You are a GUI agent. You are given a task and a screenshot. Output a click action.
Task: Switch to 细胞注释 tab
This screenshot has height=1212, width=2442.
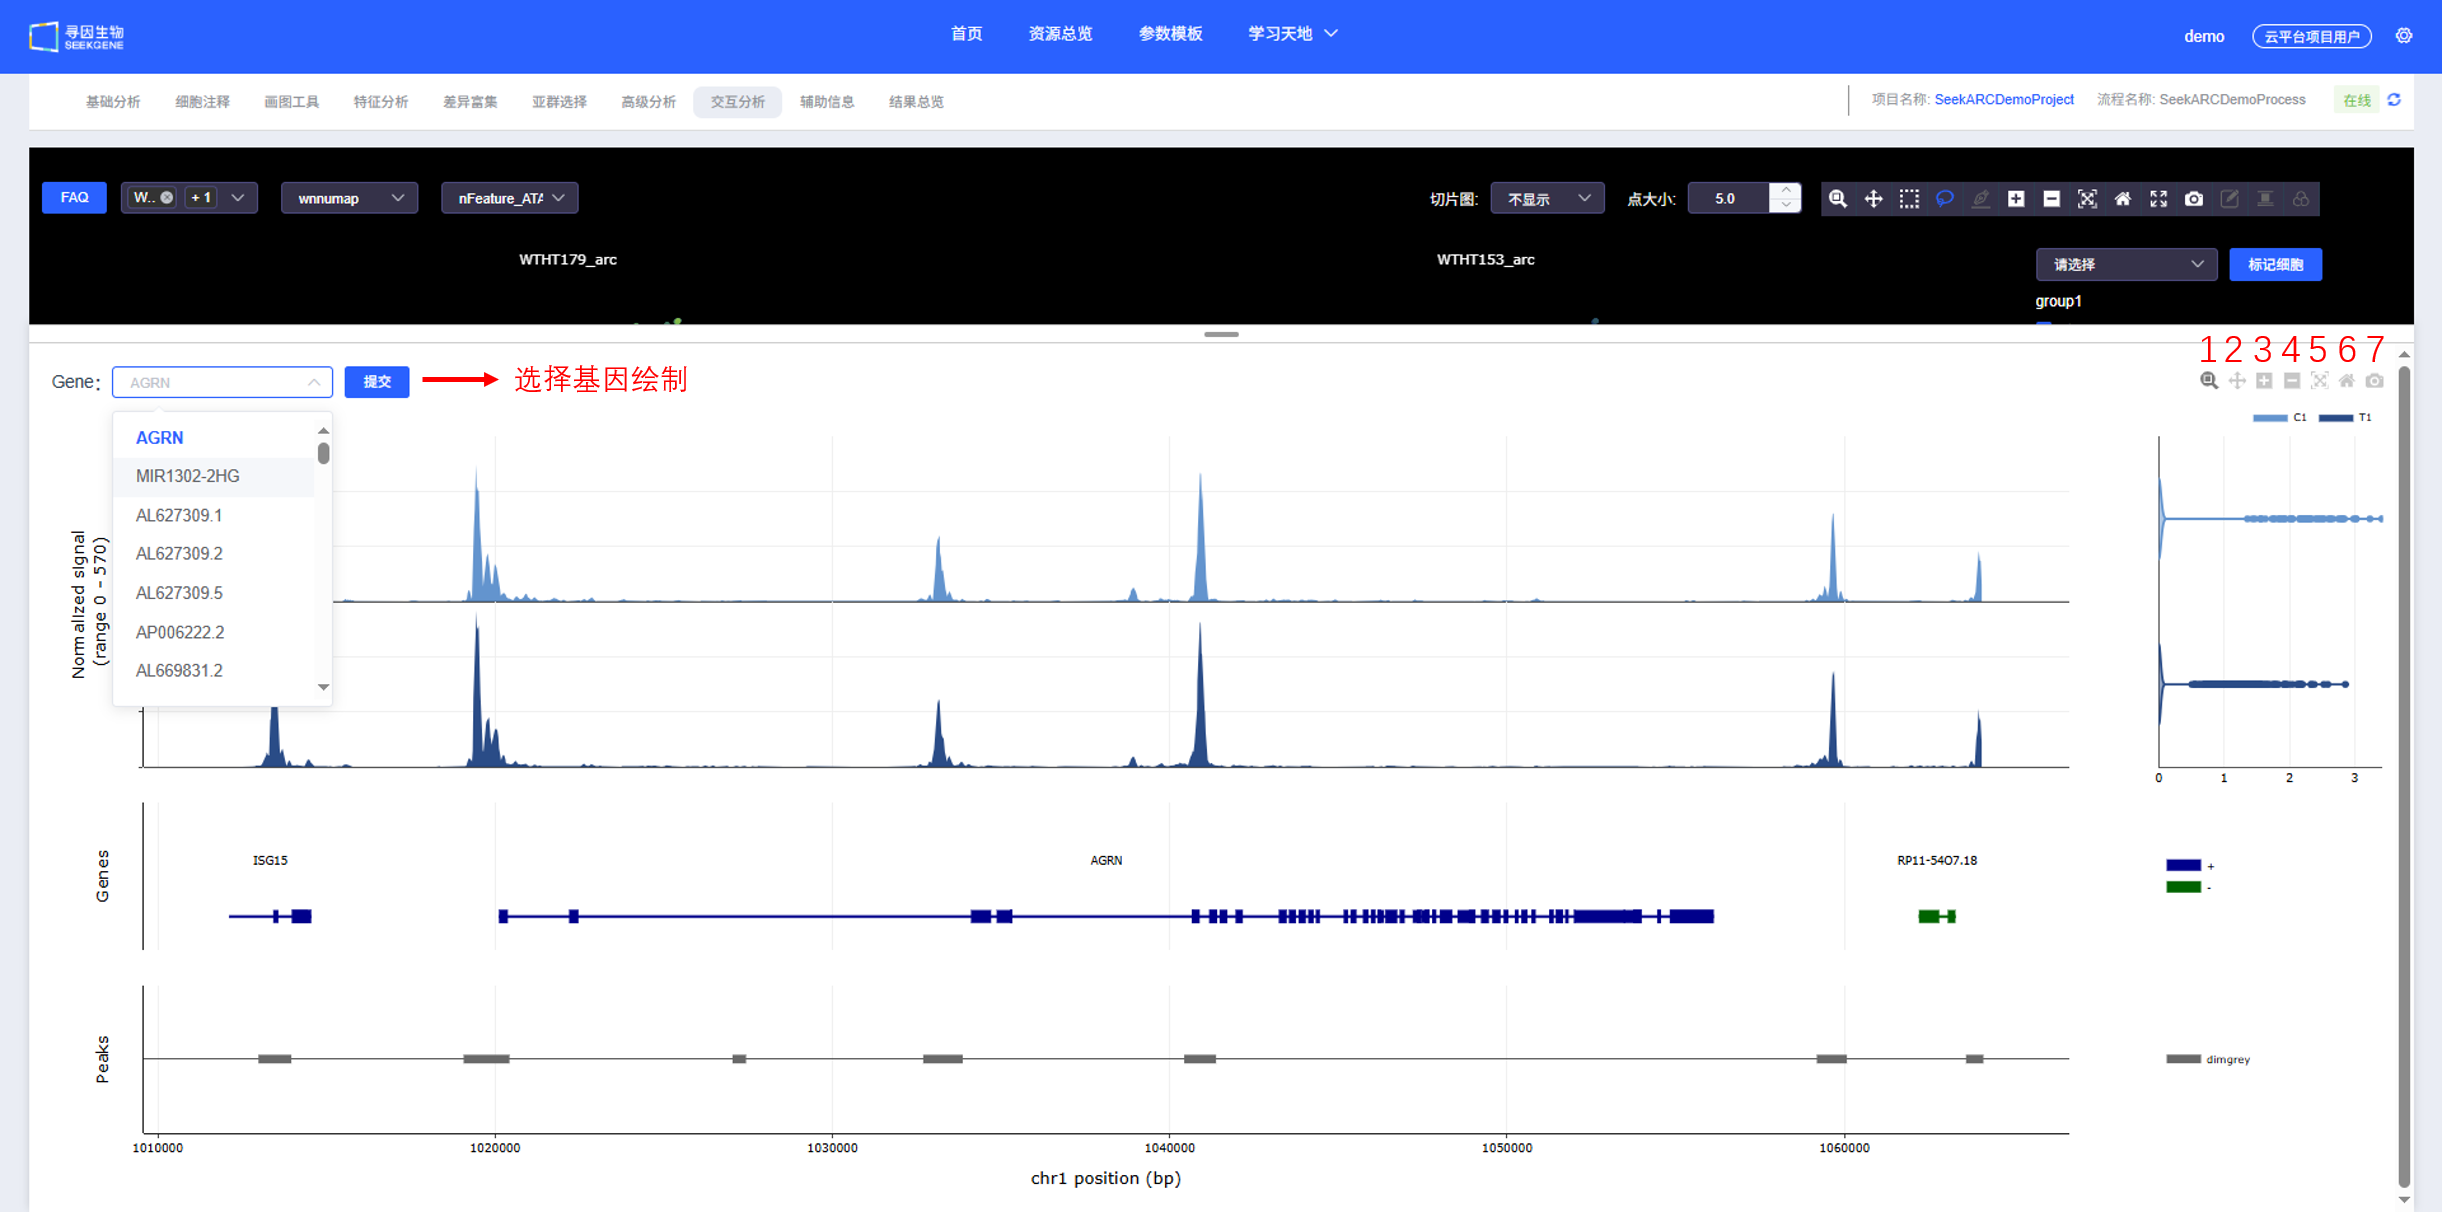coord(202,101)
